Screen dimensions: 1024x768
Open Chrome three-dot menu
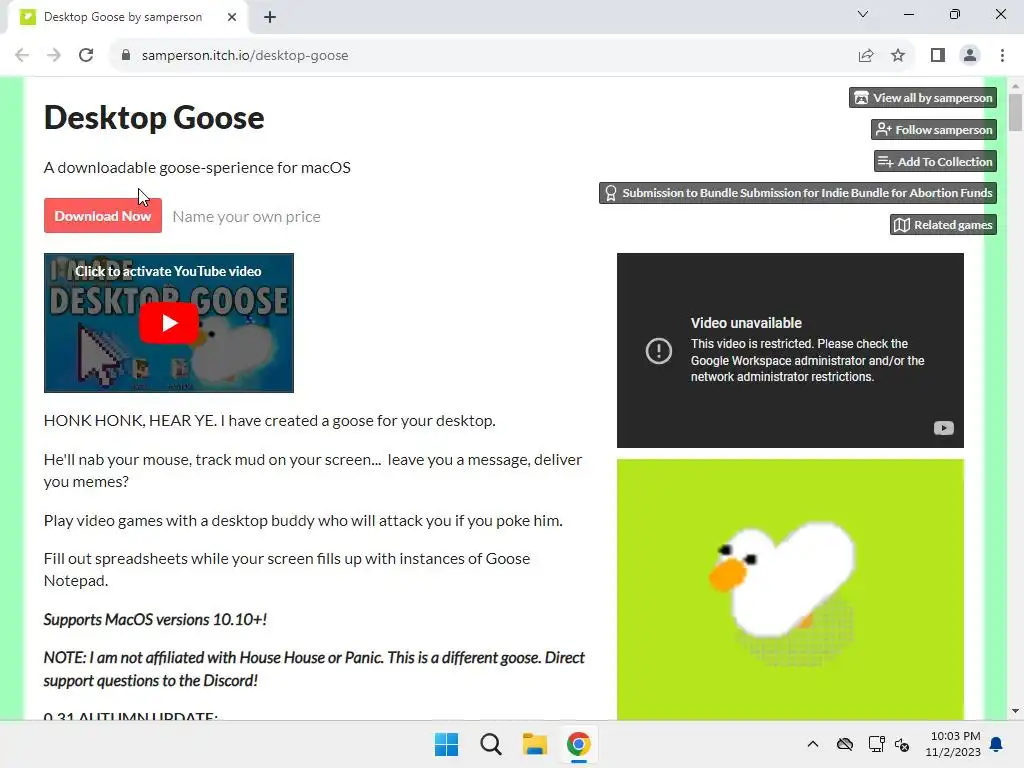1002,56
